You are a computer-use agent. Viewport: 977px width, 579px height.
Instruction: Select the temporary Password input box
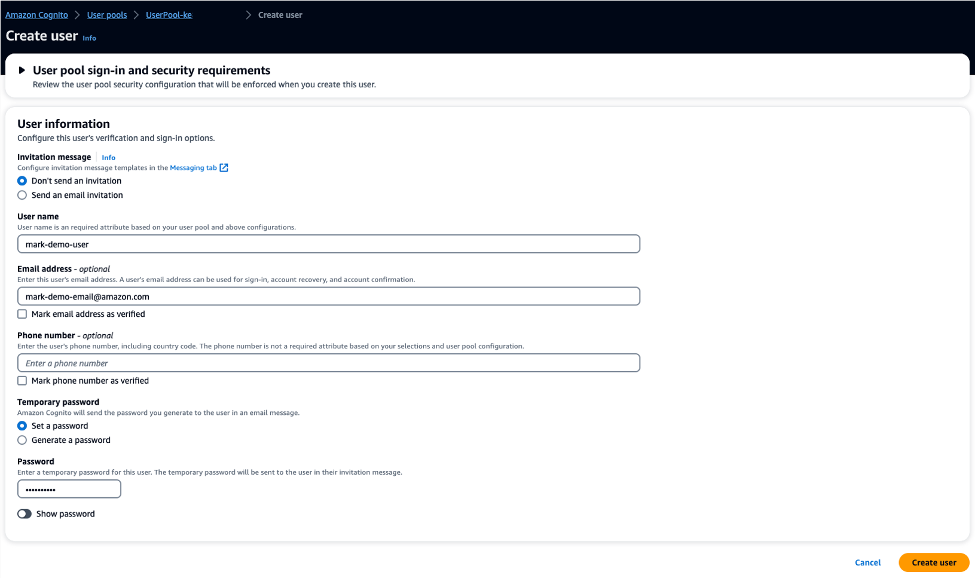(x=68, y=488)
